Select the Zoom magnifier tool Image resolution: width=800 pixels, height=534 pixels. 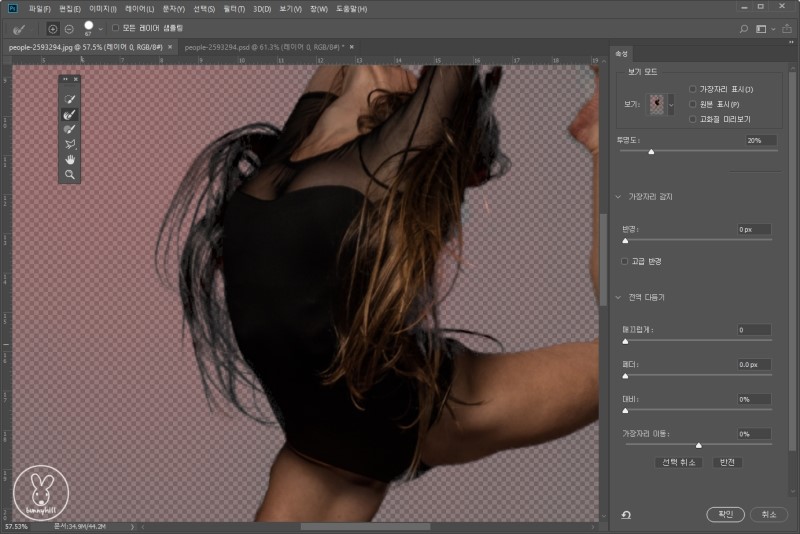point(70,174)
